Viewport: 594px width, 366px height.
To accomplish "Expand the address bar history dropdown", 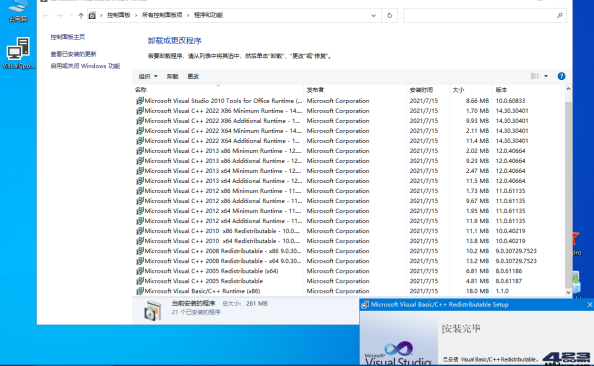I will click(374, 16).
